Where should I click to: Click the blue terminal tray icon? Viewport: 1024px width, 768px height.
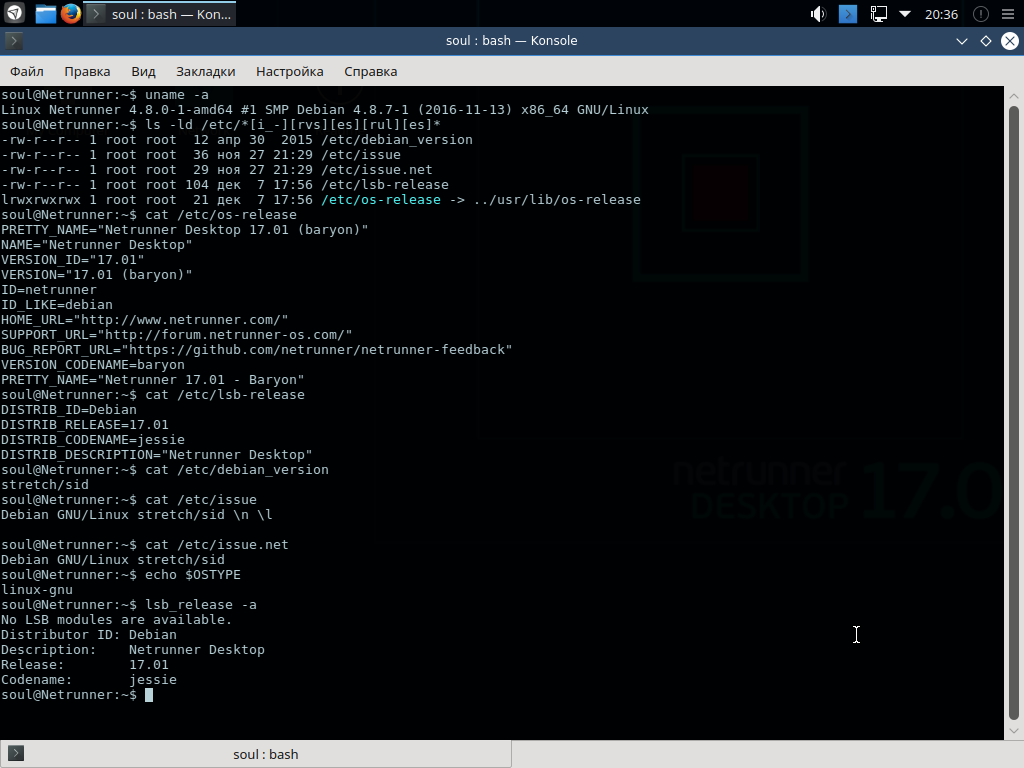click(848, 14)
